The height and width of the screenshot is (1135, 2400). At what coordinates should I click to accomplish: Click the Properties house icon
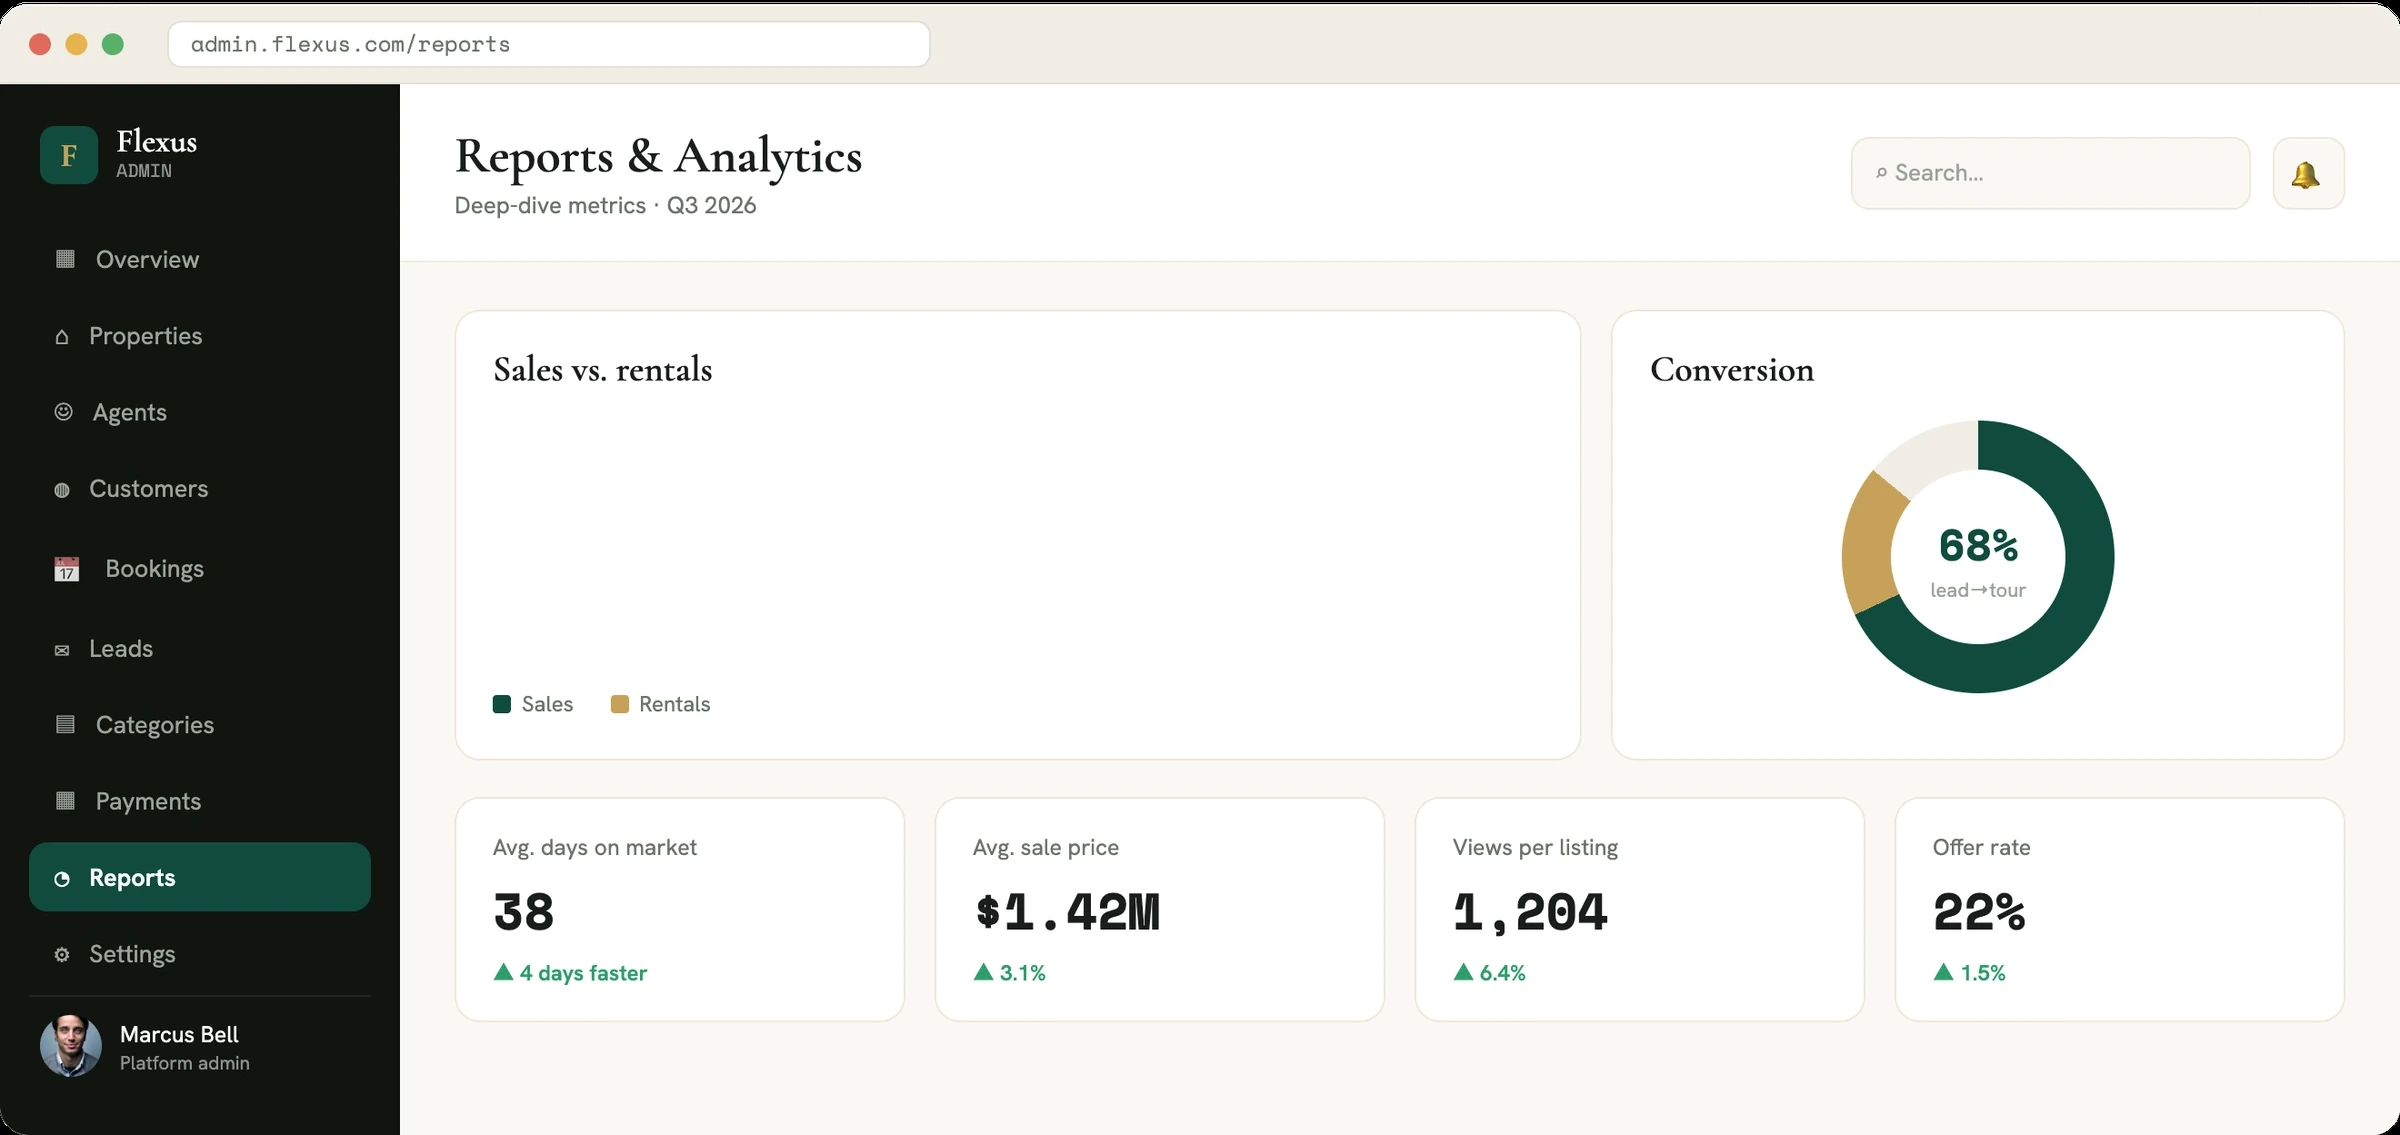[62, 337]
